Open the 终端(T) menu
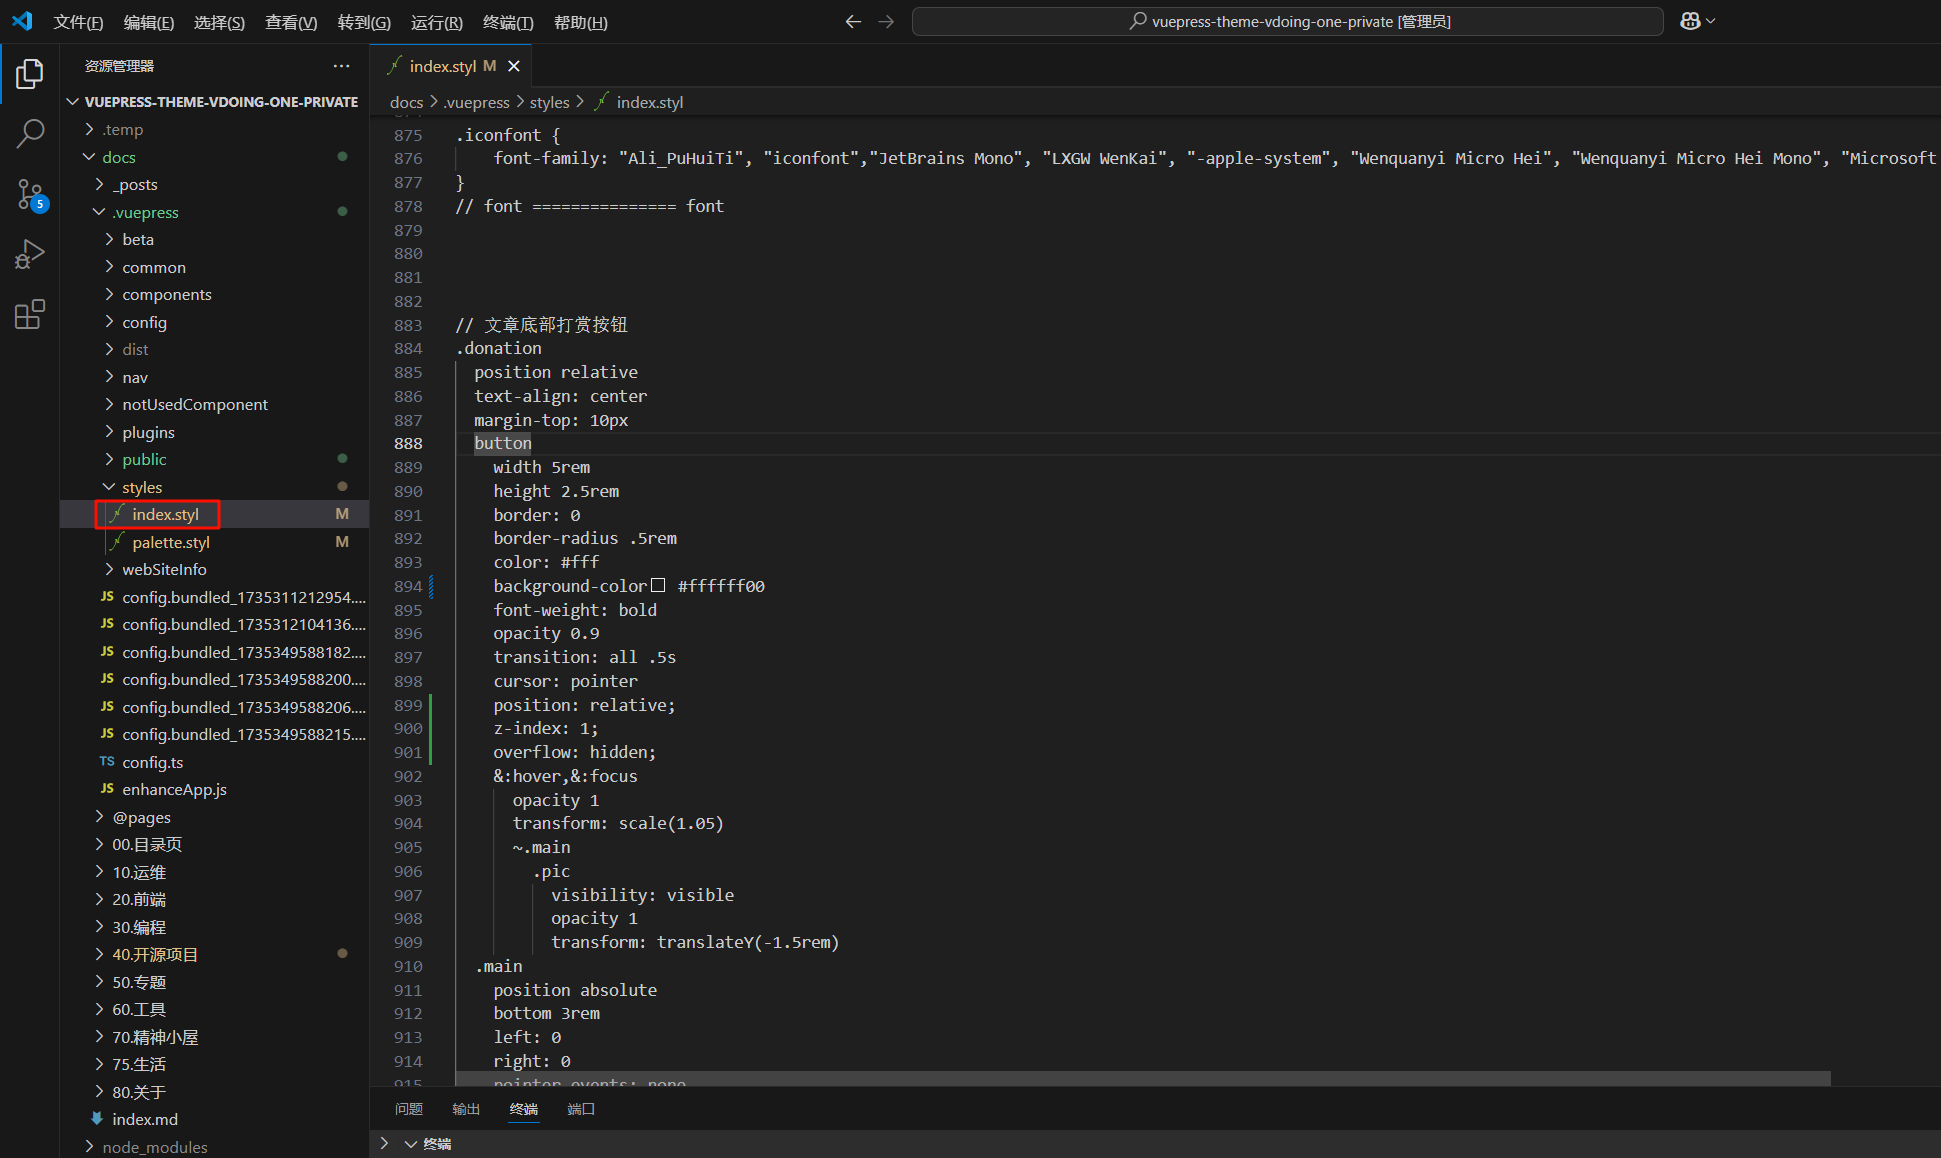The height and width of the screenshot is (1158, 1941). (508, 22)
